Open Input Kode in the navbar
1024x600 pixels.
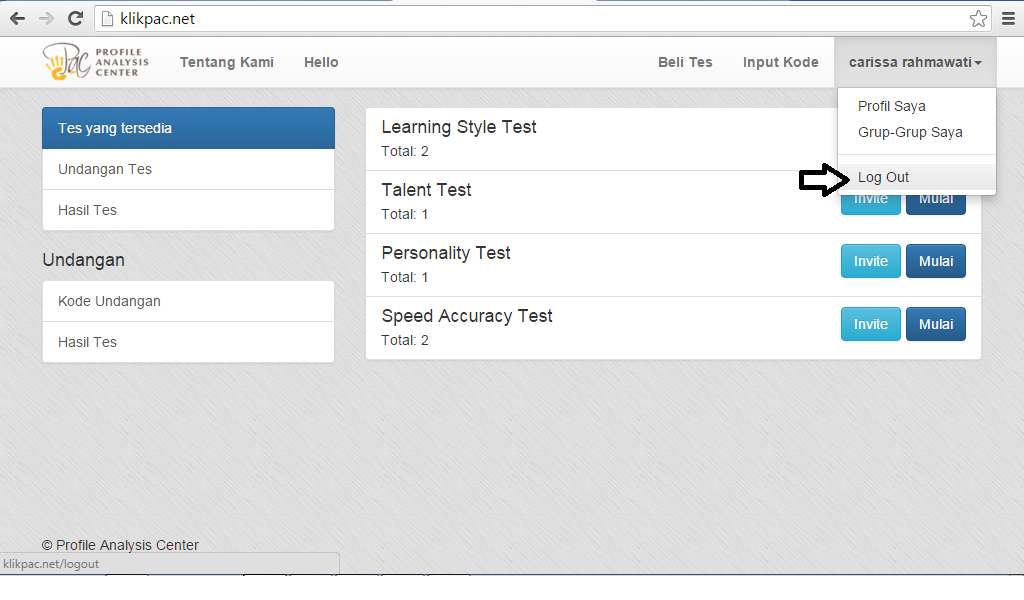[780, 62]
